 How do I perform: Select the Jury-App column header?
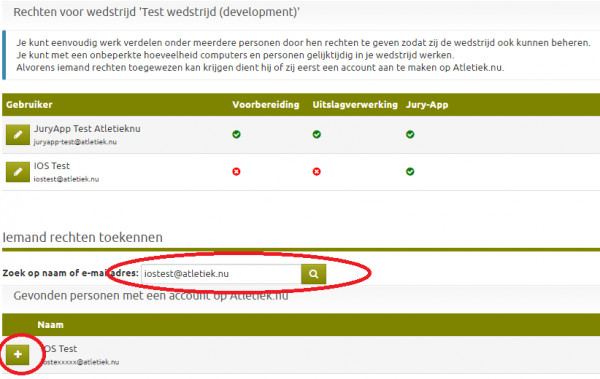(x=427, y=105)
